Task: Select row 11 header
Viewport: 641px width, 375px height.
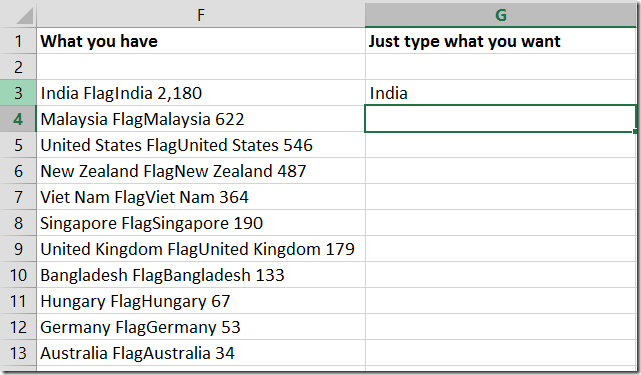Action: [18, 301]
